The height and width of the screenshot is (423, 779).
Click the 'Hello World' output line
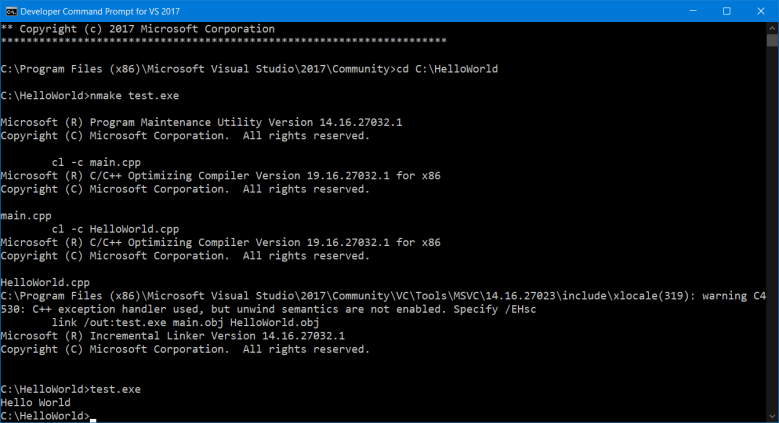[x=35, y=403]
